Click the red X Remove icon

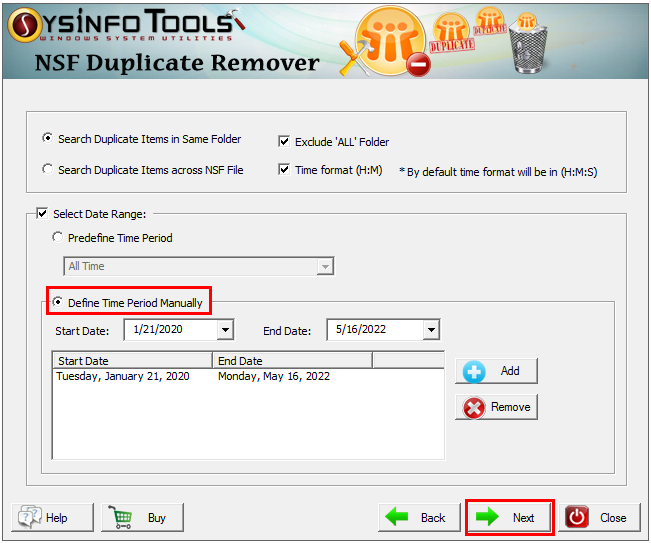tap(474, 408)
